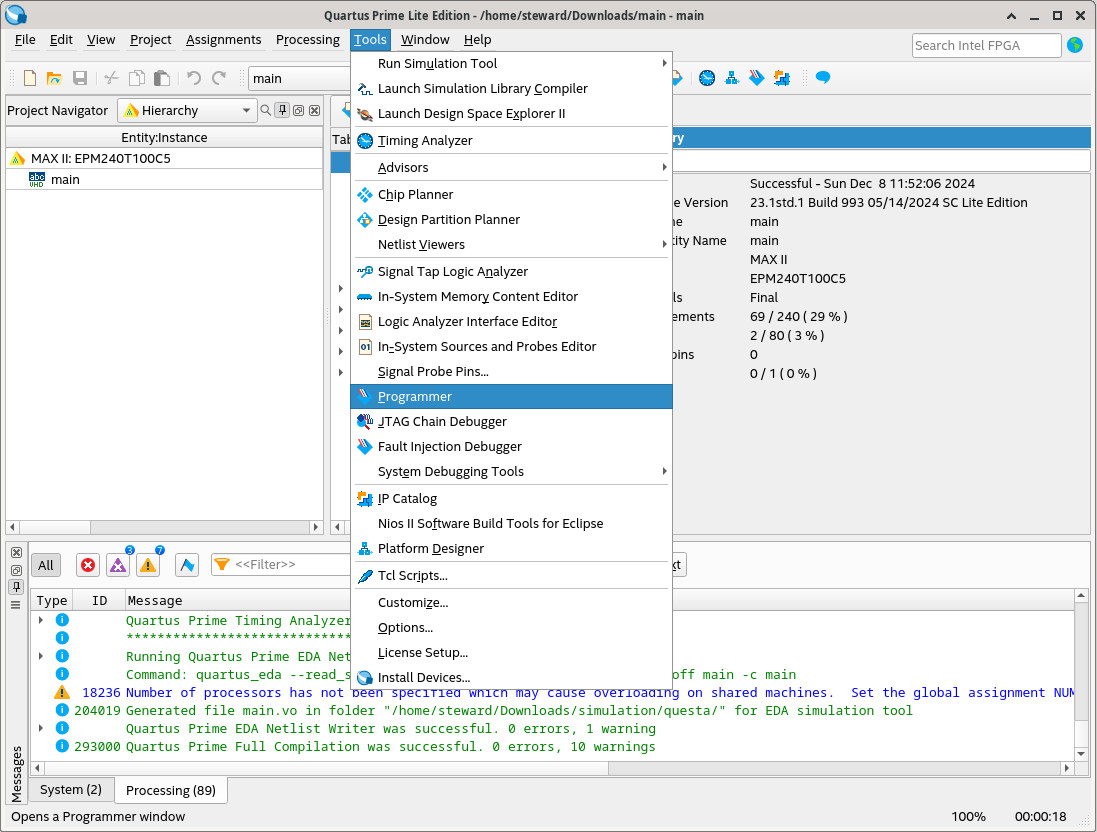This screenshot has height=832, width=1097.
Task: Open Signal Tap Logic Analyzer
Action: pos(511,272)
